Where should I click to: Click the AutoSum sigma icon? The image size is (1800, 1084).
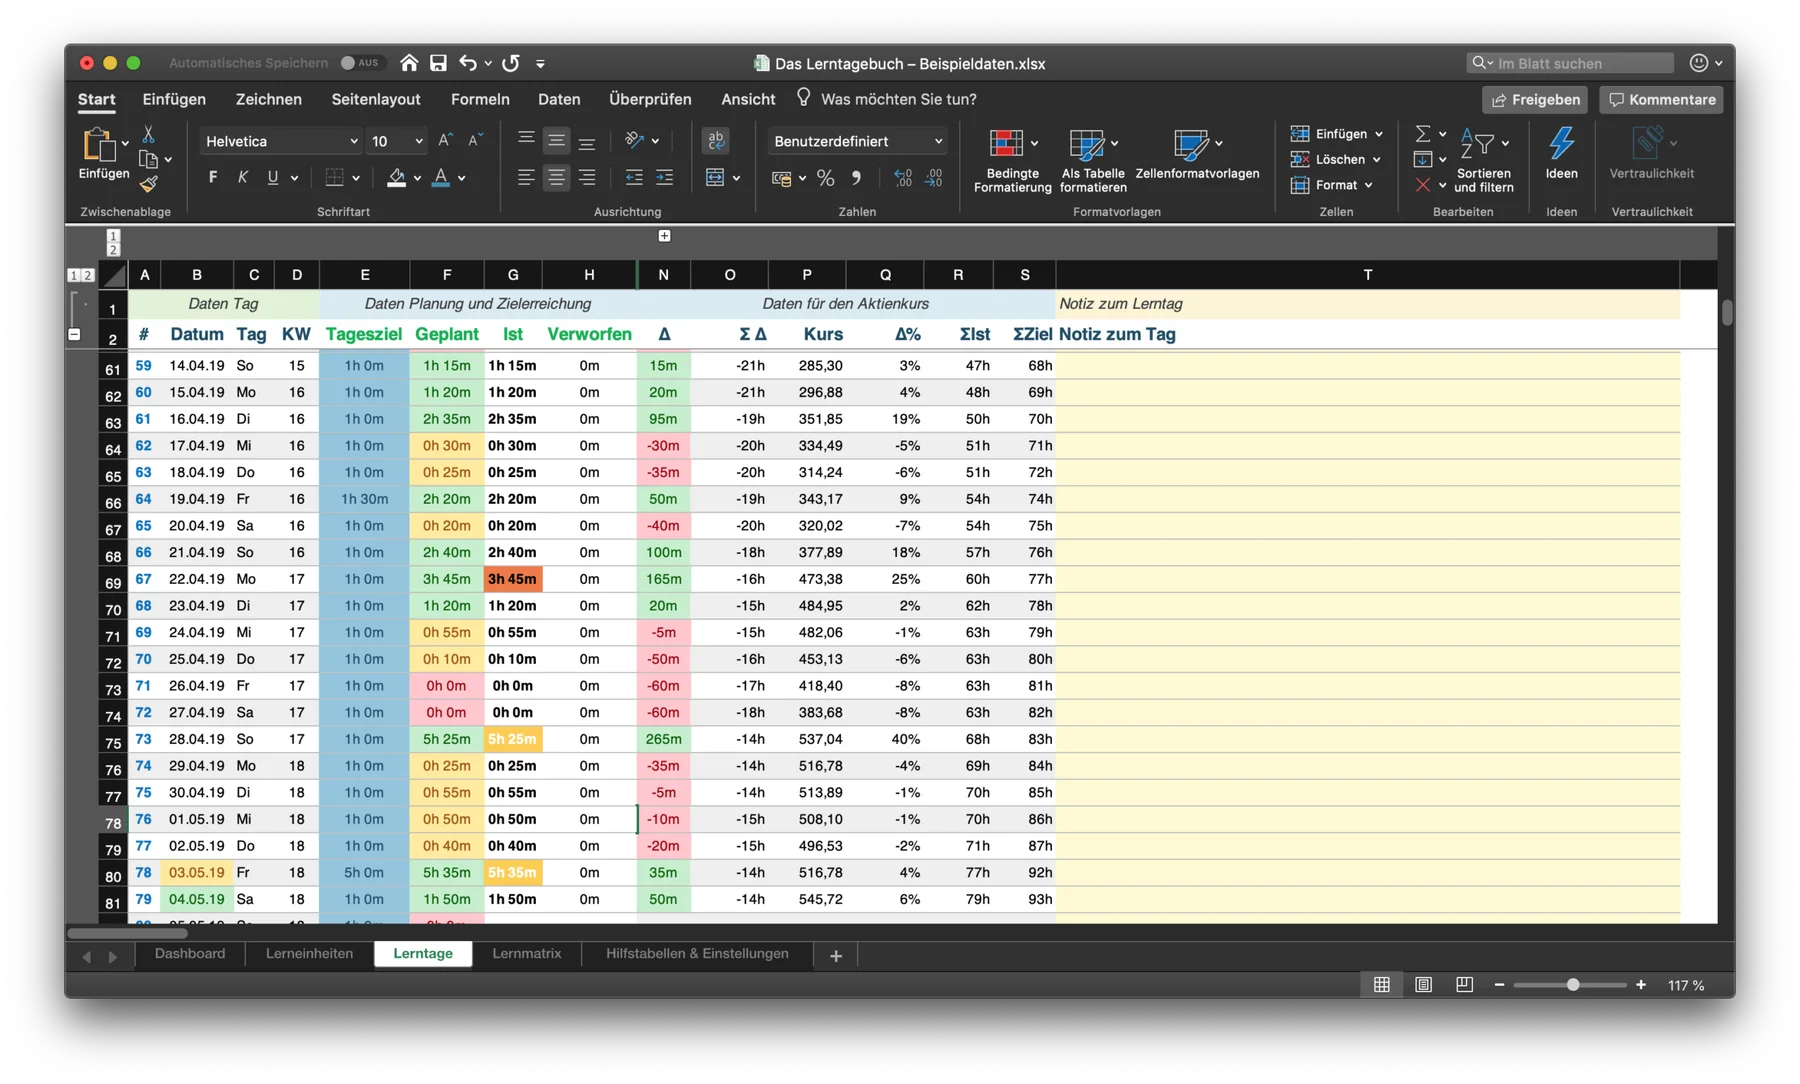(x=1422, y=134)
